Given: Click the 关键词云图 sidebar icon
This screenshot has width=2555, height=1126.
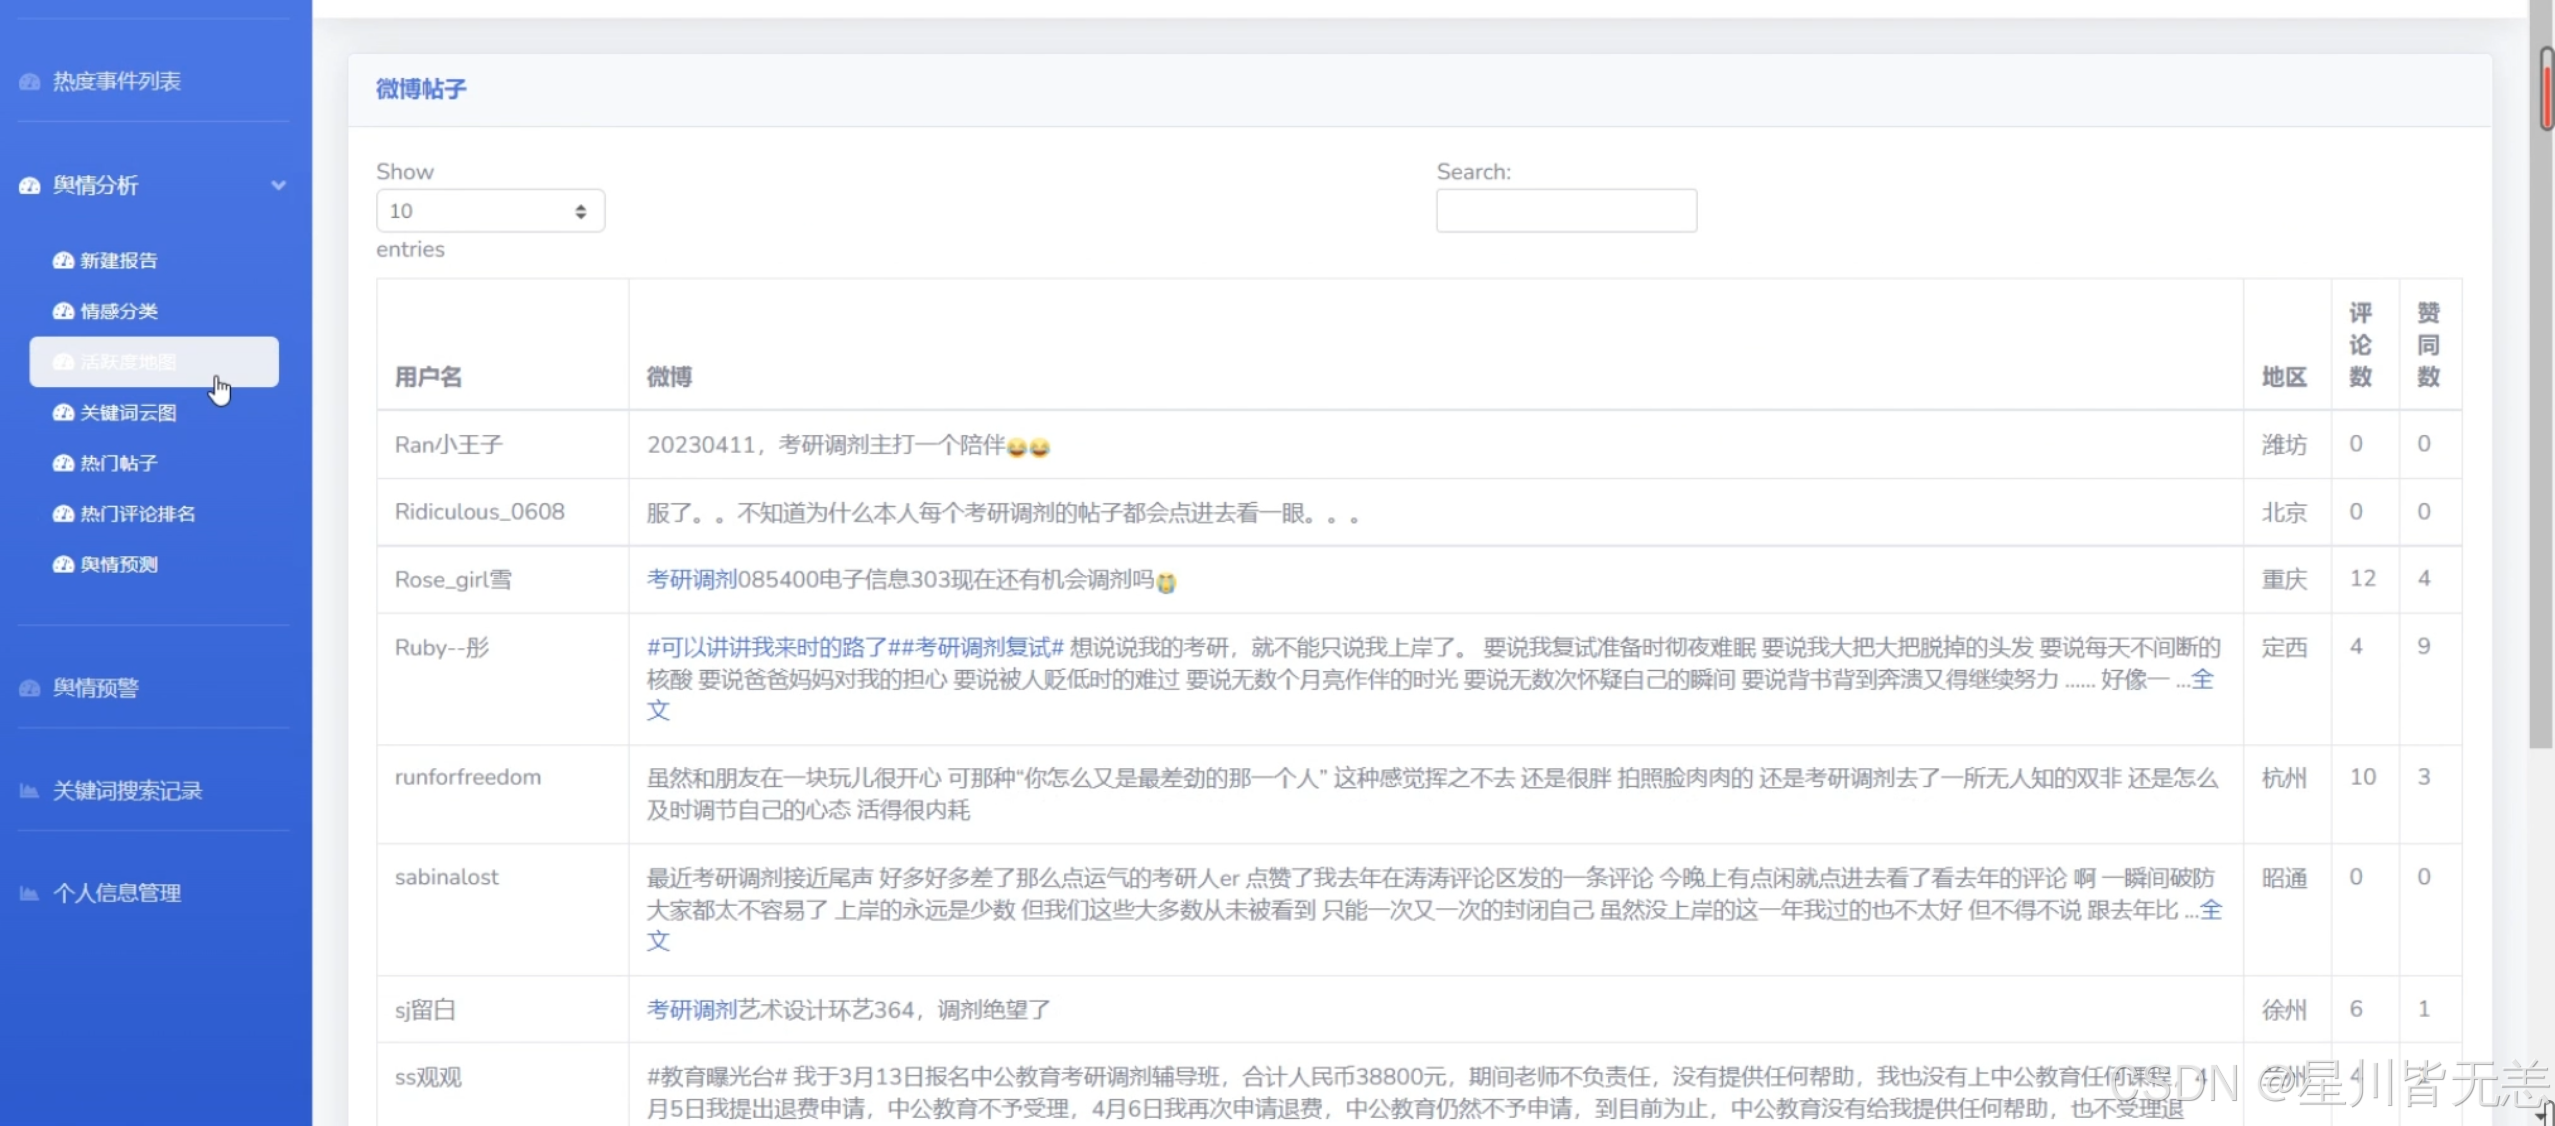Looking at the screenshot, I should coord(63,413).
